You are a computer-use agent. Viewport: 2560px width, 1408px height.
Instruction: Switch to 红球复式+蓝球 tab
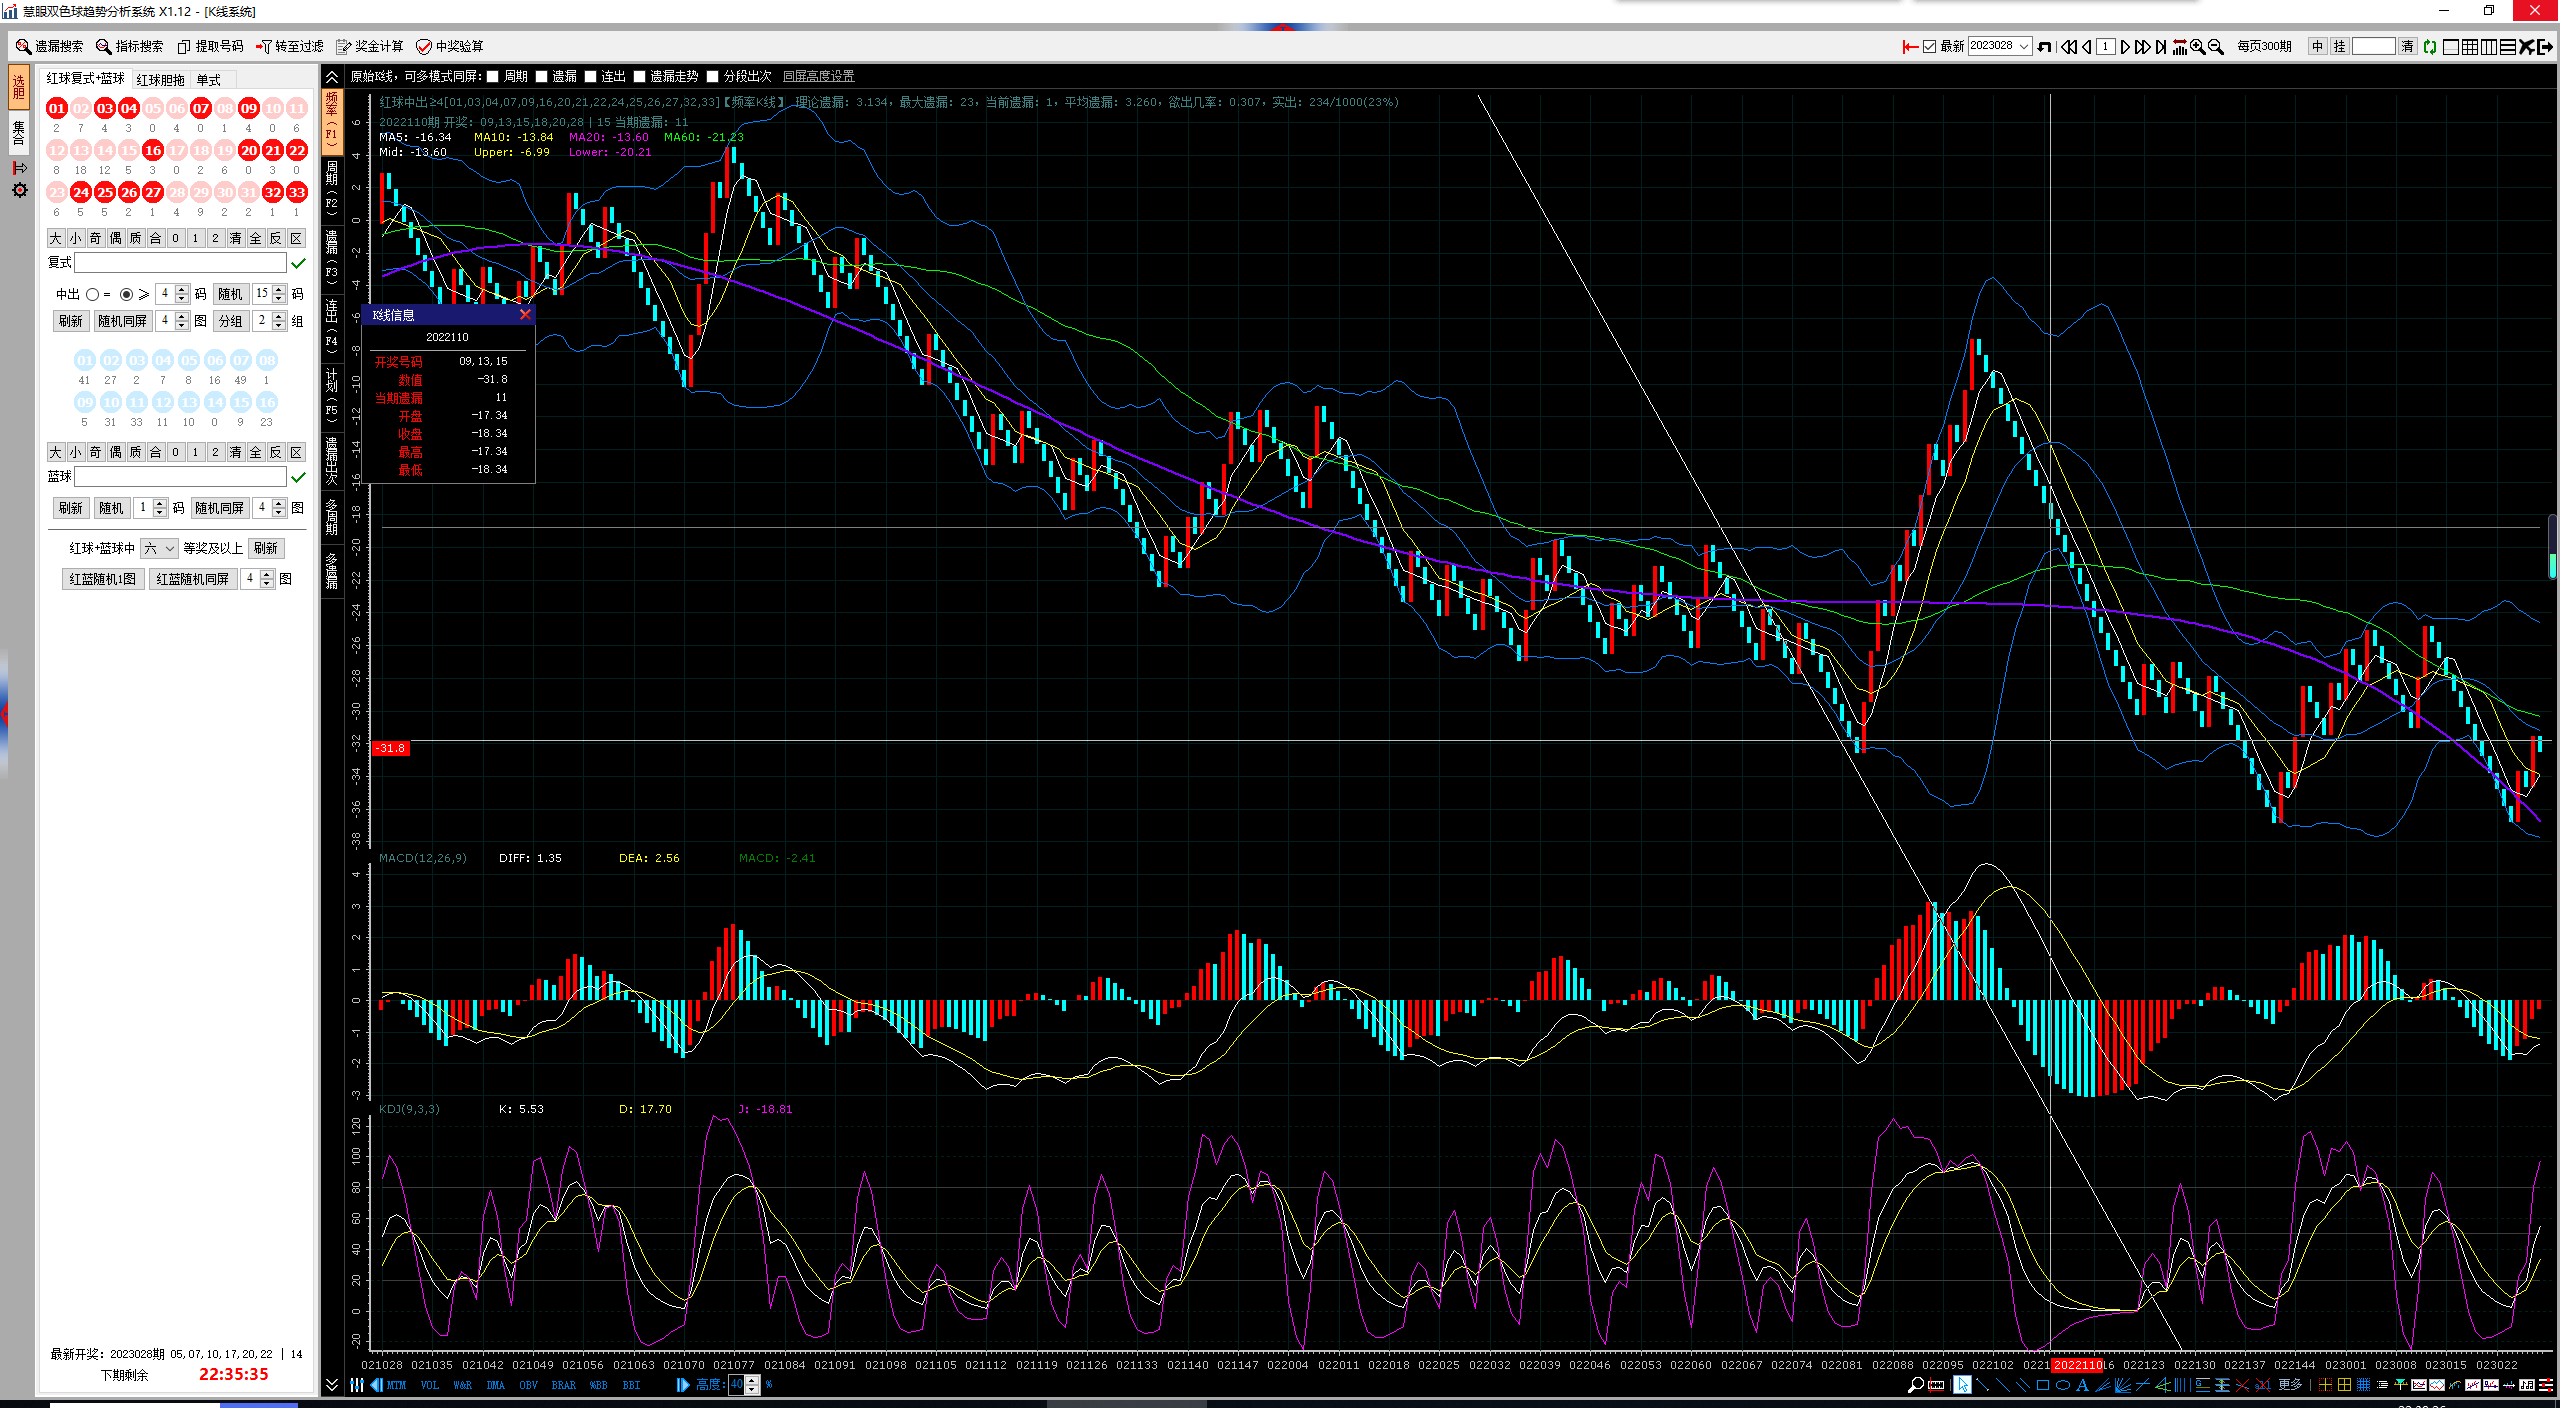tap(86, 78)
